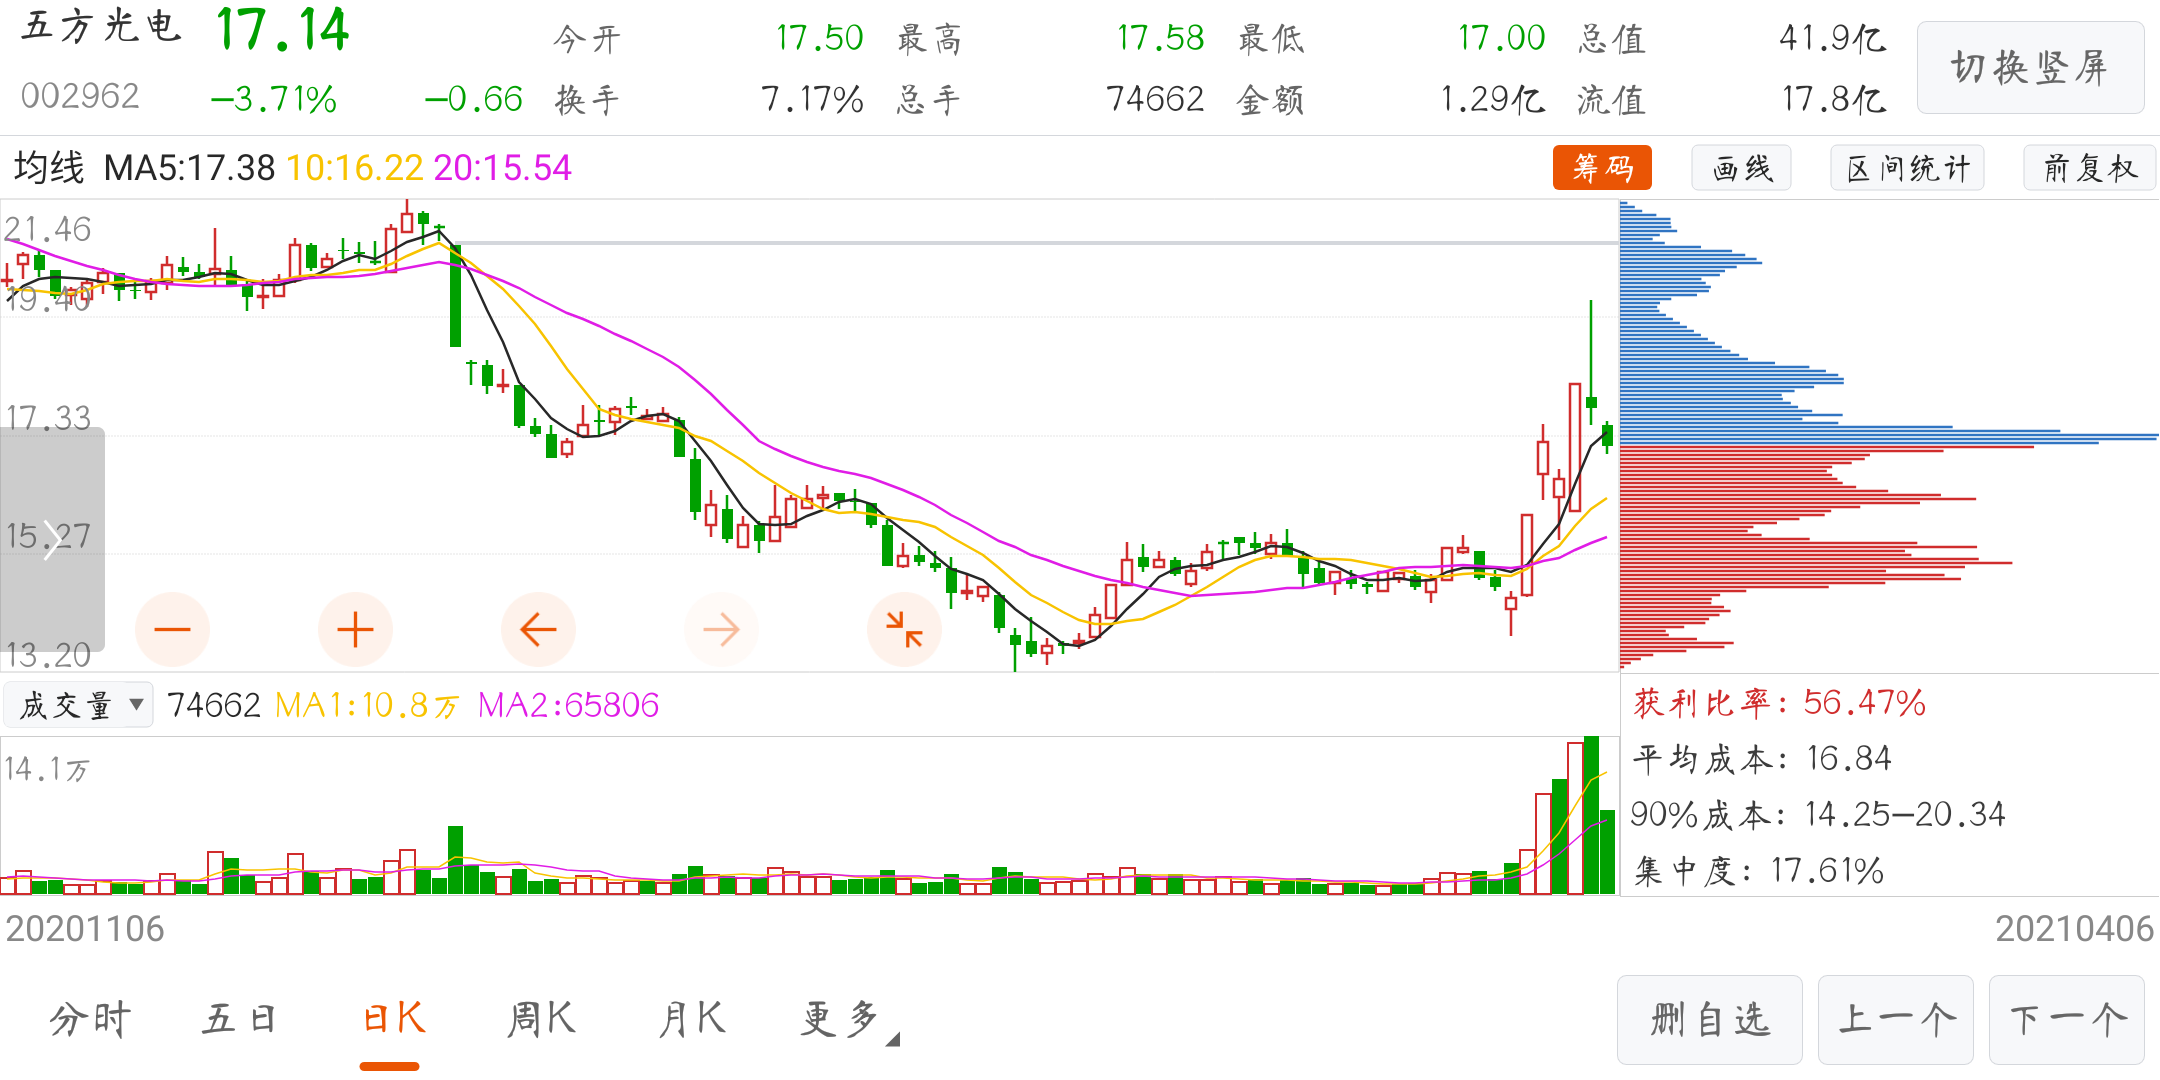Click the MA1:10.8万 volume label
This screenshot has height=1080, width=2160.
click(366, 706)
